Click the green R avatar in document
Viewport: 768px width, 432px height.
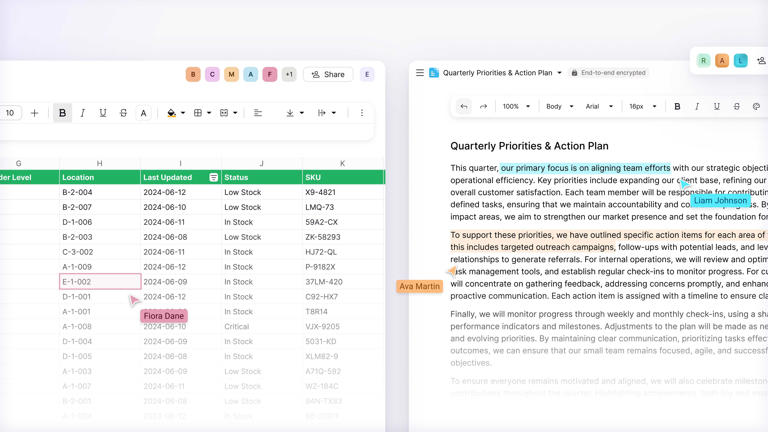point(703,61)
